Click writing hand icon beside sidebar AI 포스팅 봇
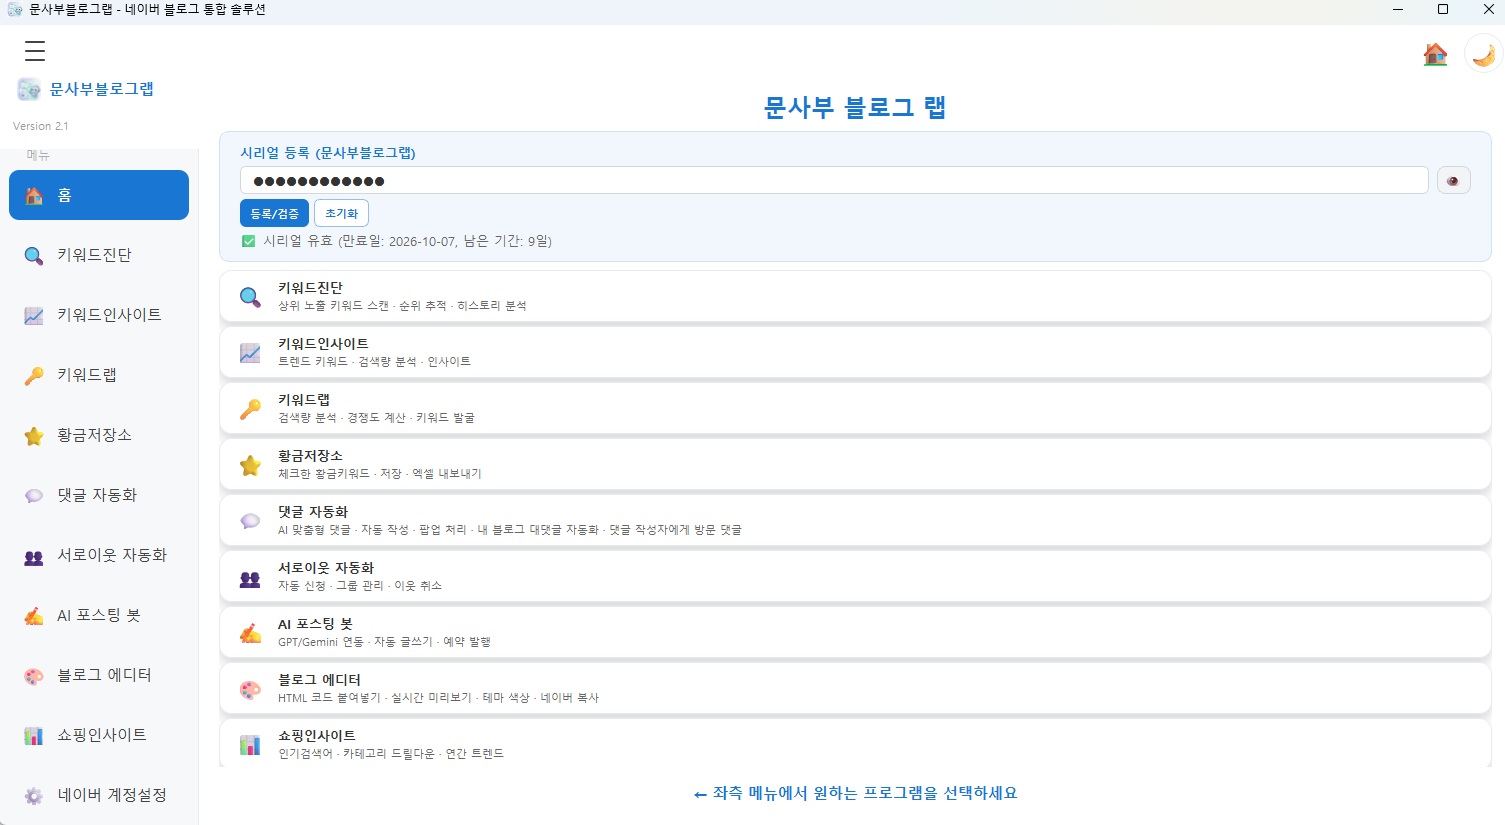 34,616
